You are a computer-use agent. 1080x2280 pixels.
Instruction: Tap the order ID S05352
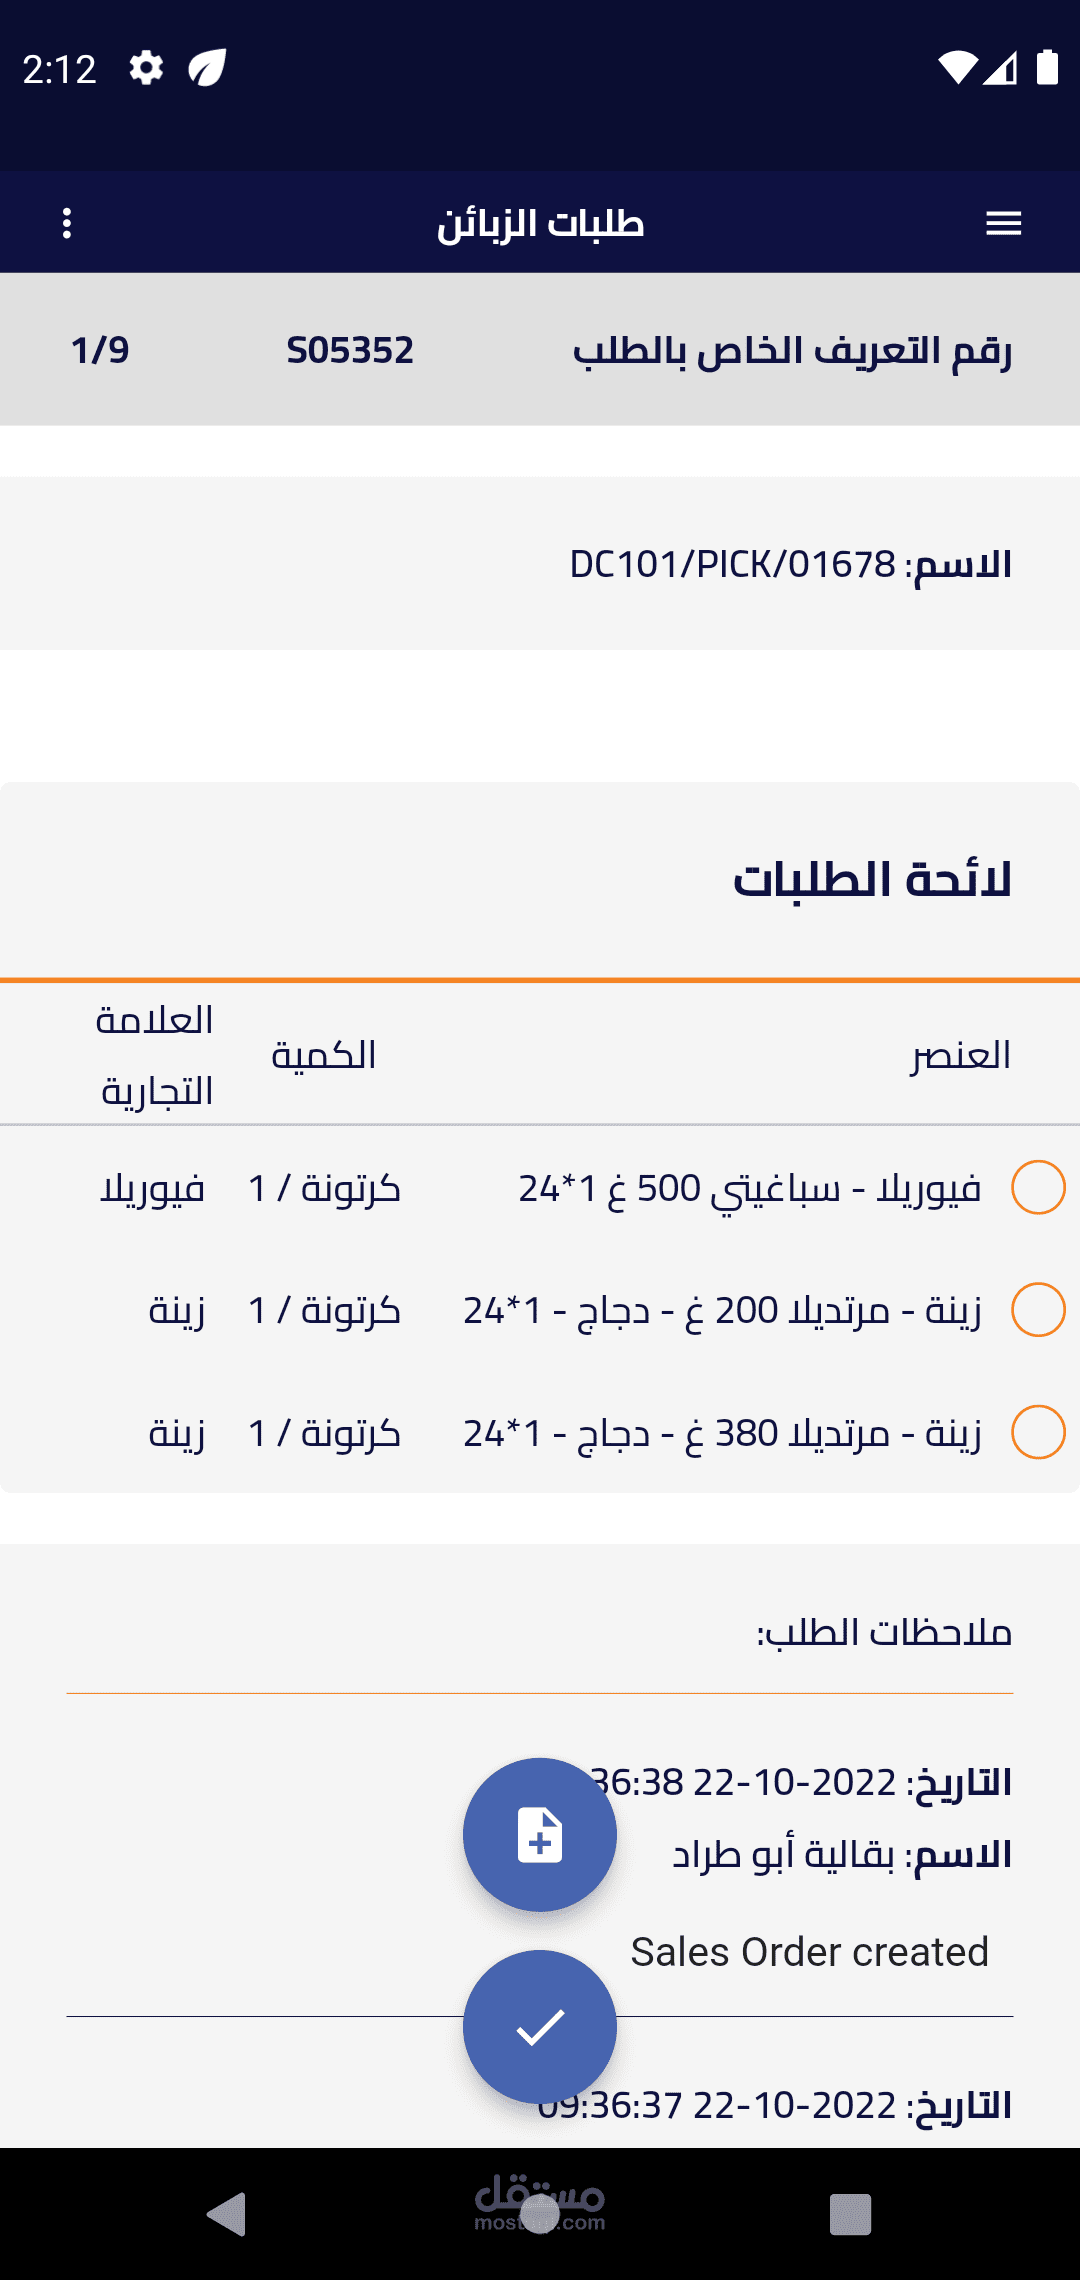(350, 351)
